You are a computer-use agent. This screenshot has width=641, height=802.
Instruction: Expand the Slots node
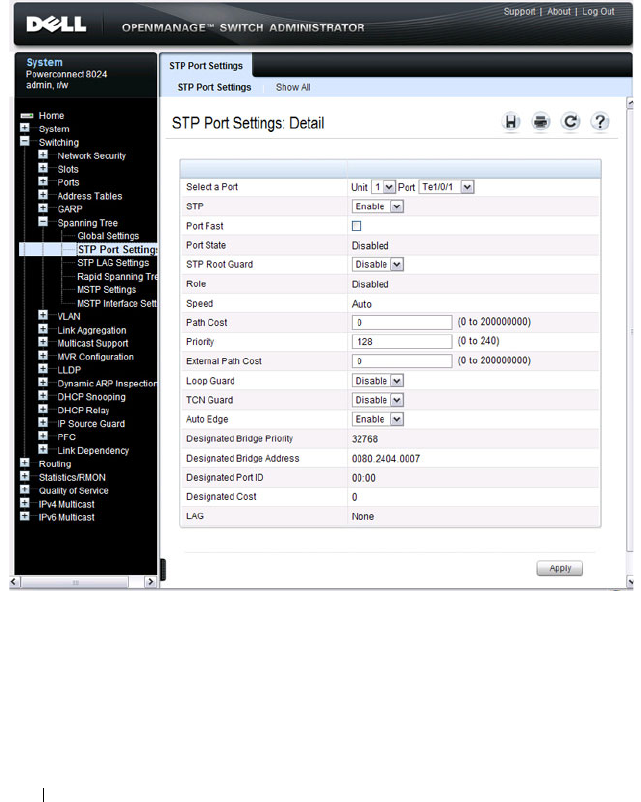43,167
